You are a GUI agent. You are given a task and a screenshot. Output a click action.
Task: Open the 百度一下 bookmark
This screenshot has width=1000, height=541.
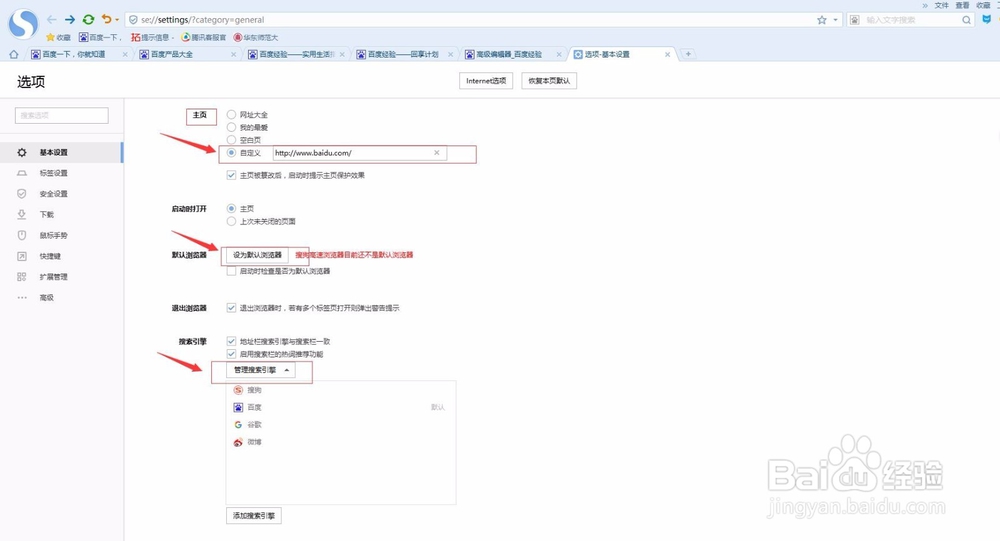[99, 38]
